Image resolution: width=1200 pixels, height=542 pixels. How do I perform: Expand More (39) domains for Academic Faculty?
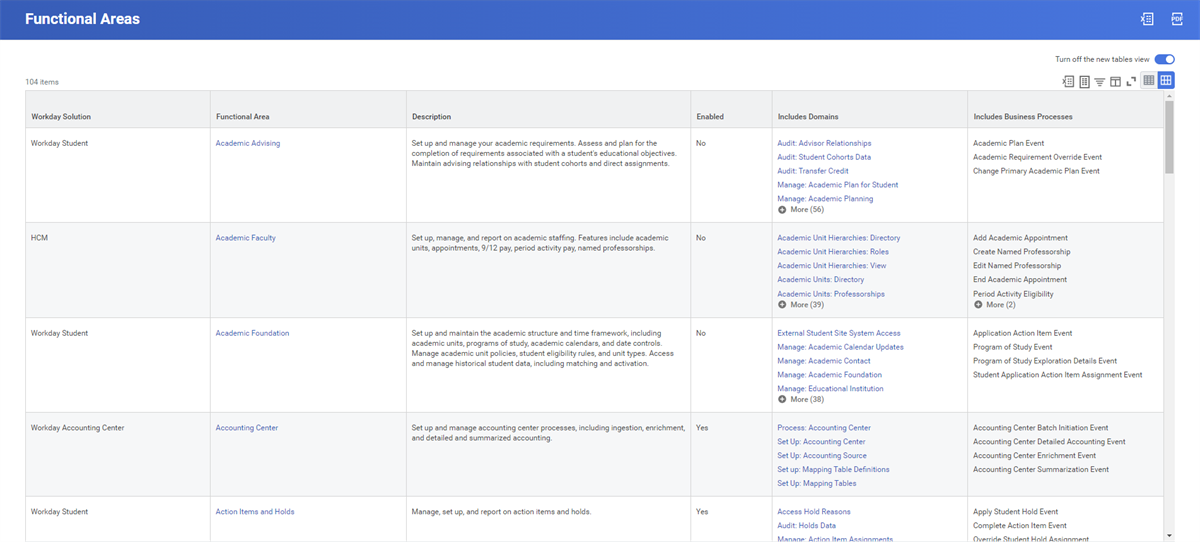tap(801, 305)
